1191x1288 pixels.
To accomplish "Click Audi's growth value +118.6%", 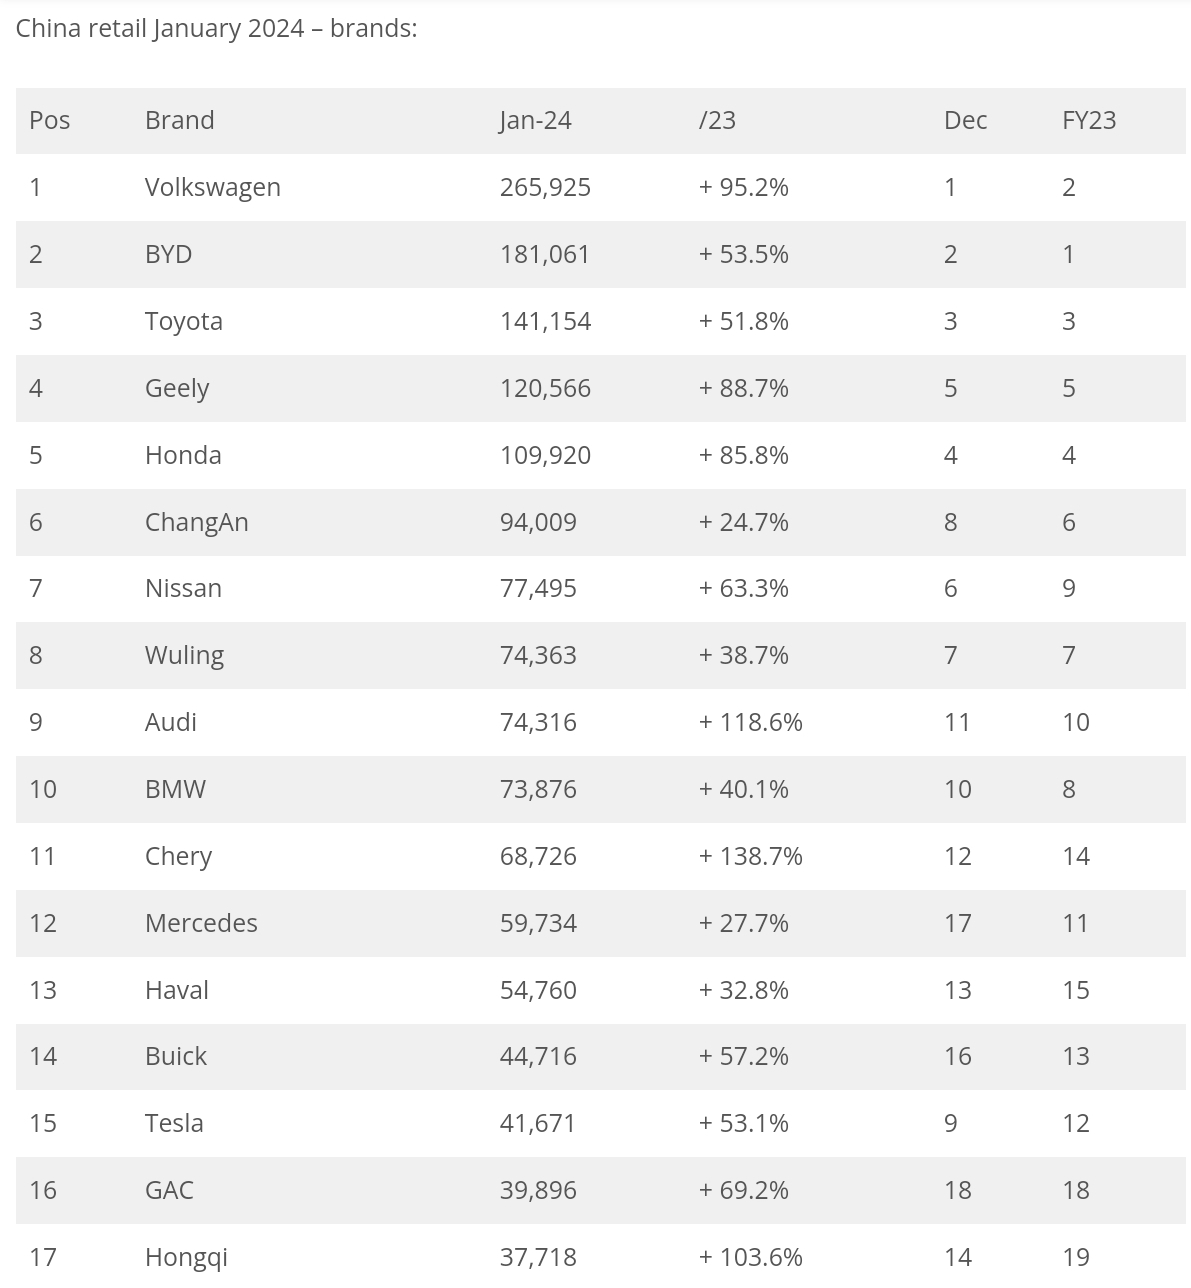I will point(751,722).
